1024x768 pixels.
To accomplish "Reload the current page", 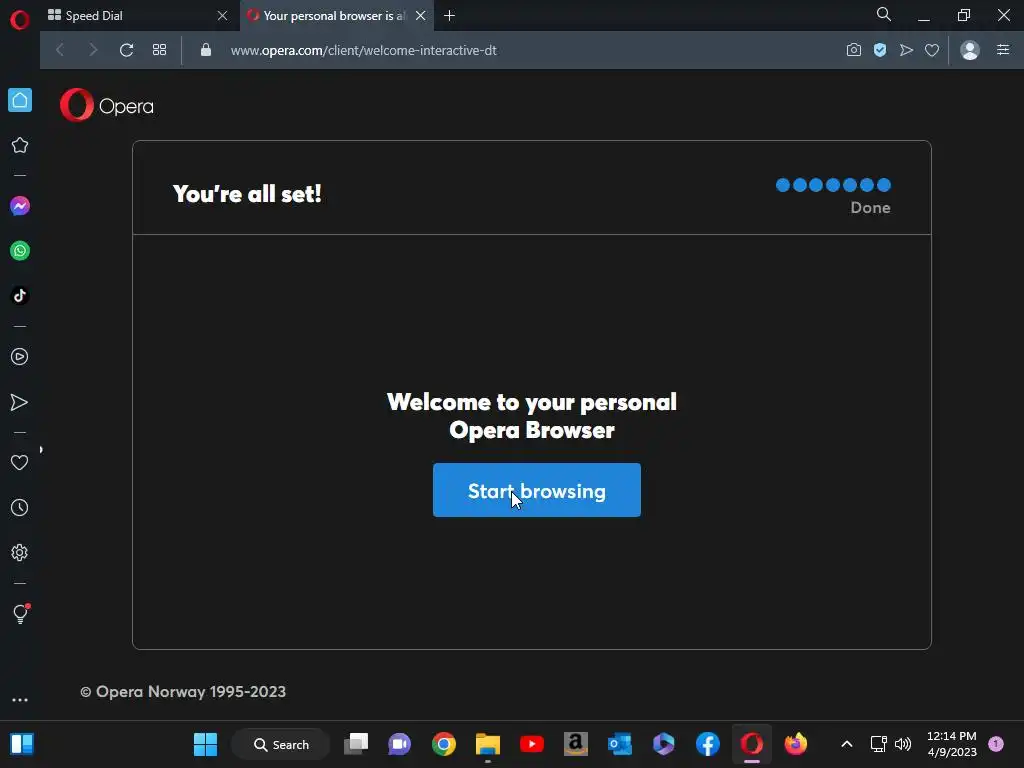I will 127,50.
